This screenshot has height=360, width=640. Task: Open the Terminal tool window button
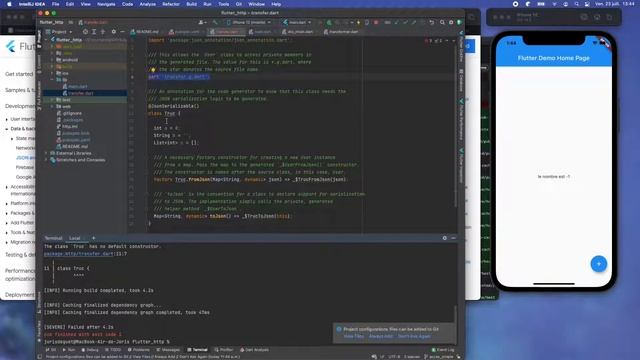(x=198, y=350)
